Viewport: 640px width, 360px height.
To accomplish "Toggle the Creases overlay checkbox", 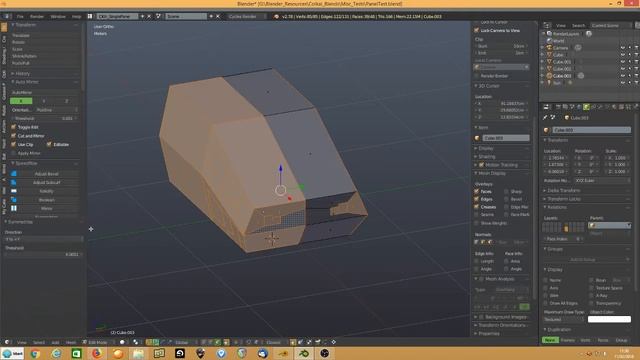I will [x=476, y=207].
